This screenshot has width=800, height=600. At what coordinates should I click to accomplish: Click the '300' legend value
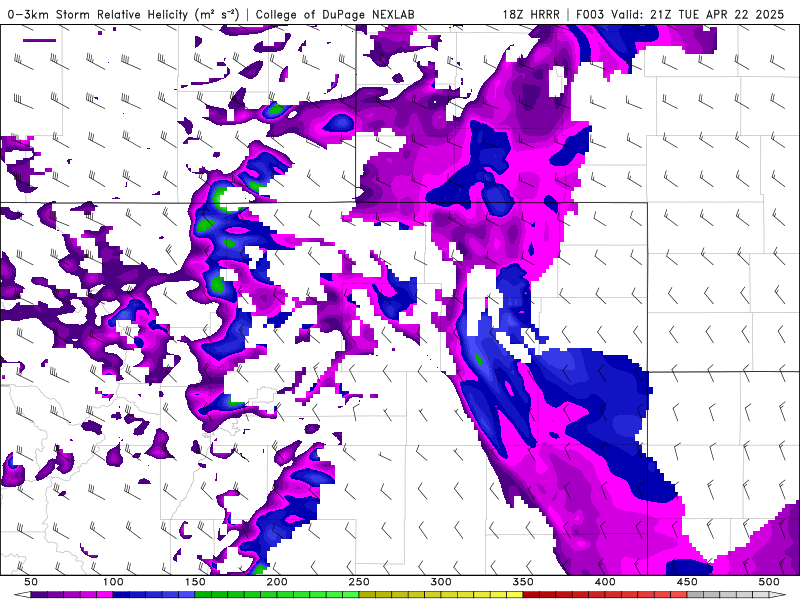point(441,582)
